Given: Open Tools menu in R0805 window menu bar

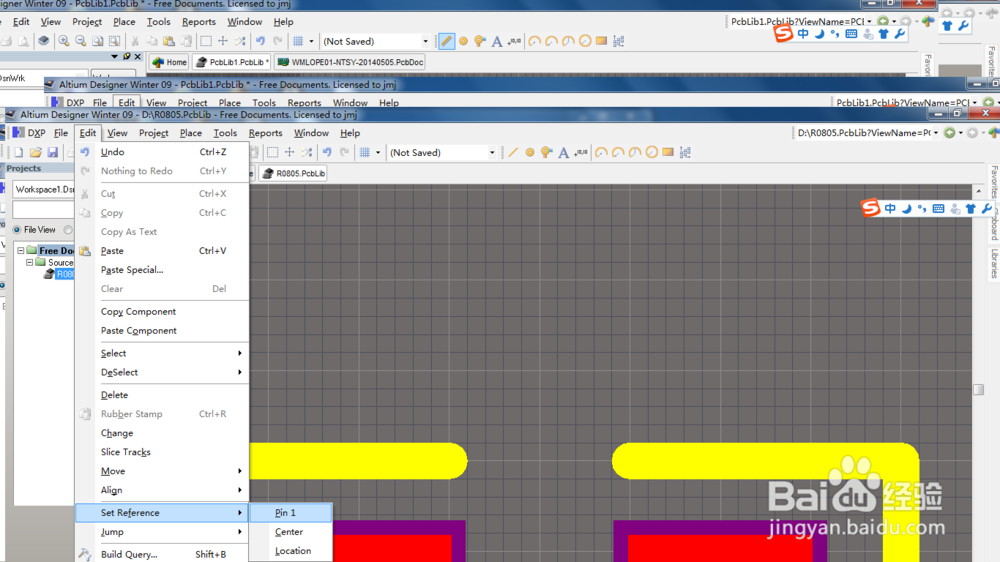Looking at the screenshot, I should click(x=225, y=133).
